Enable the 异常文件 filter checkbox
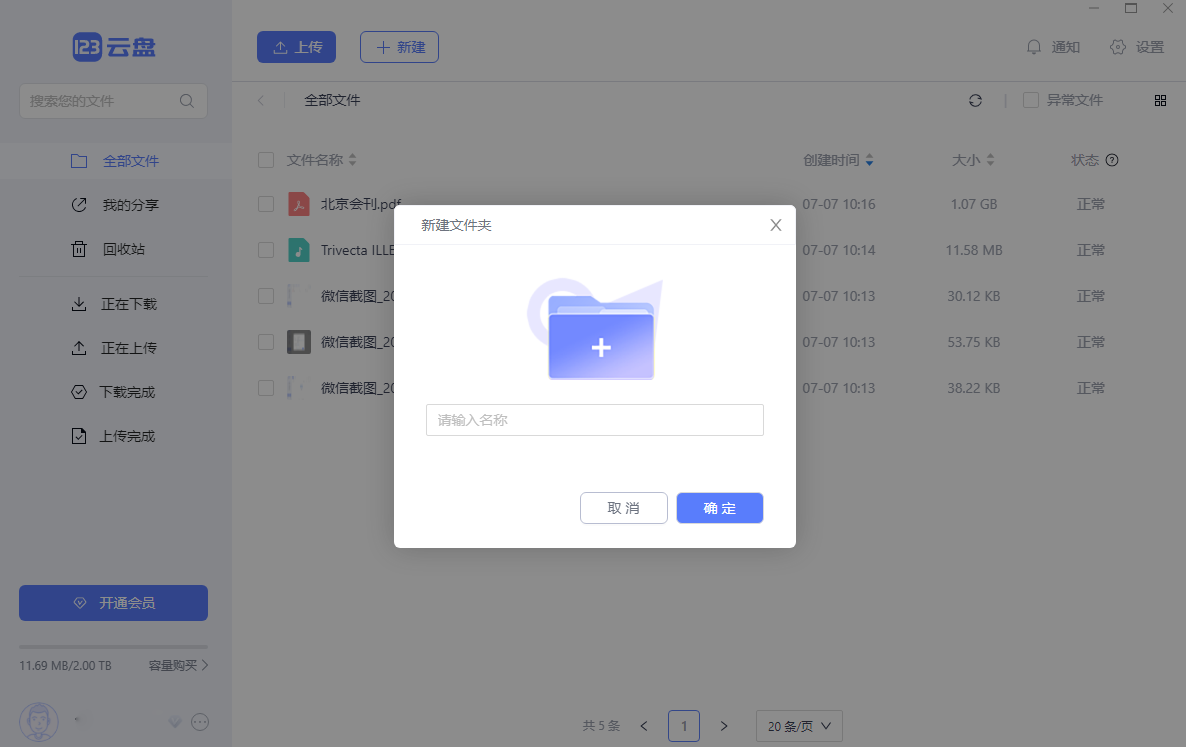 pos(1029,100)
